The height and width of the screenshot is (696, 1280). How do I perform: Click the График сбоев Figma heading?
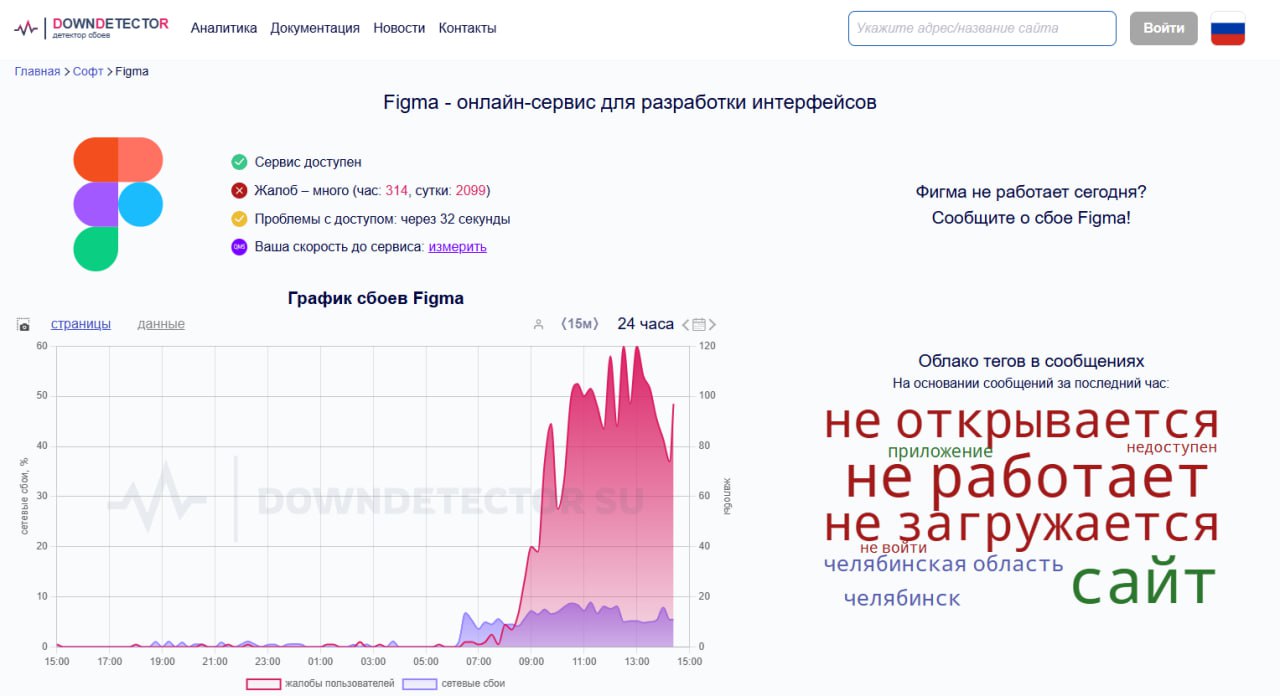375,298
